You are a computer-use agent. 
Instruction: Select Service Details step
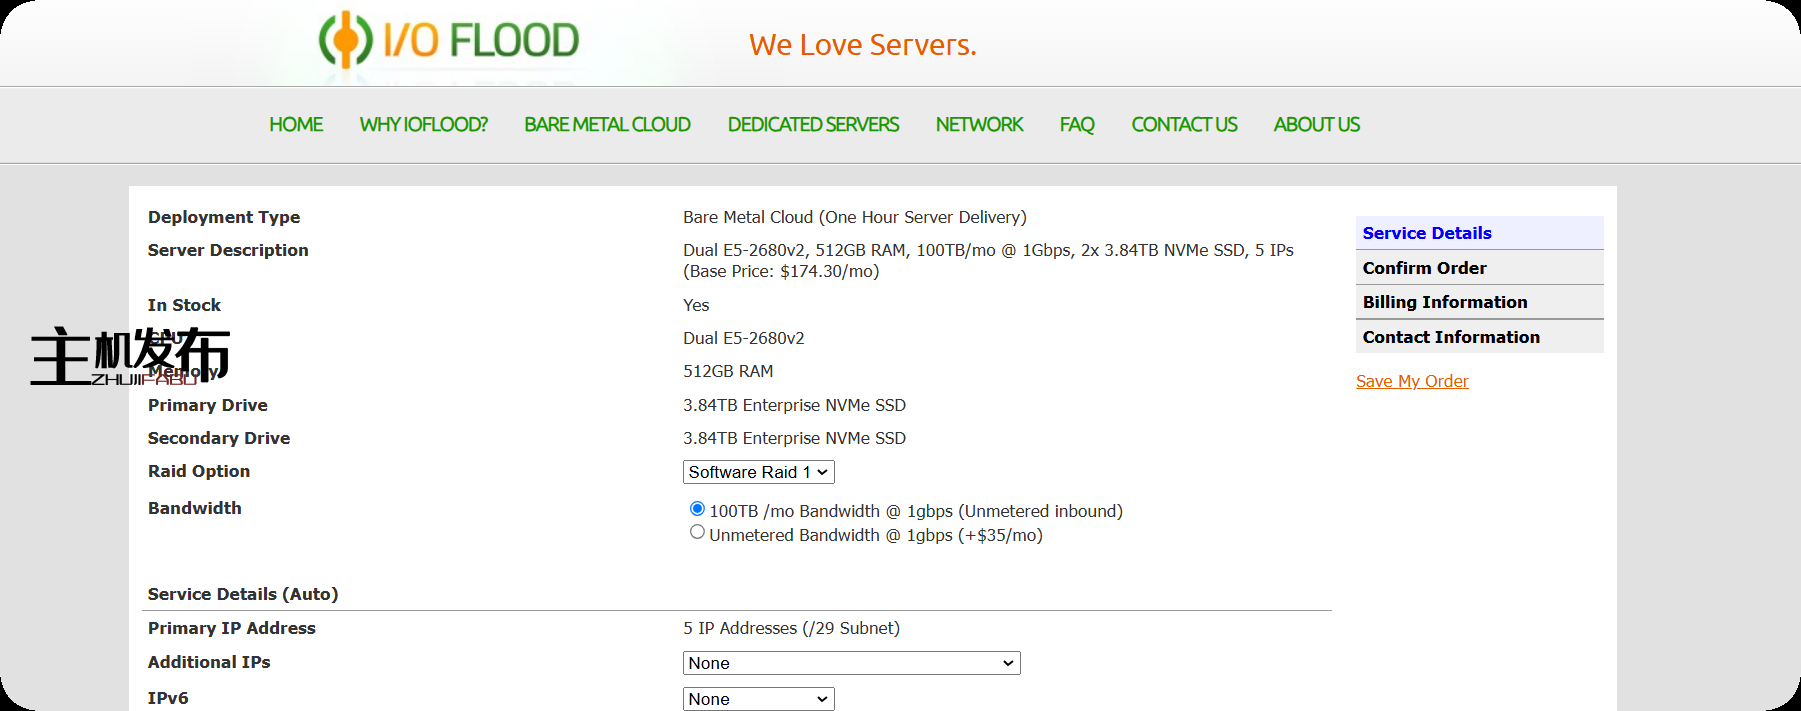[x=1427, y=233]
